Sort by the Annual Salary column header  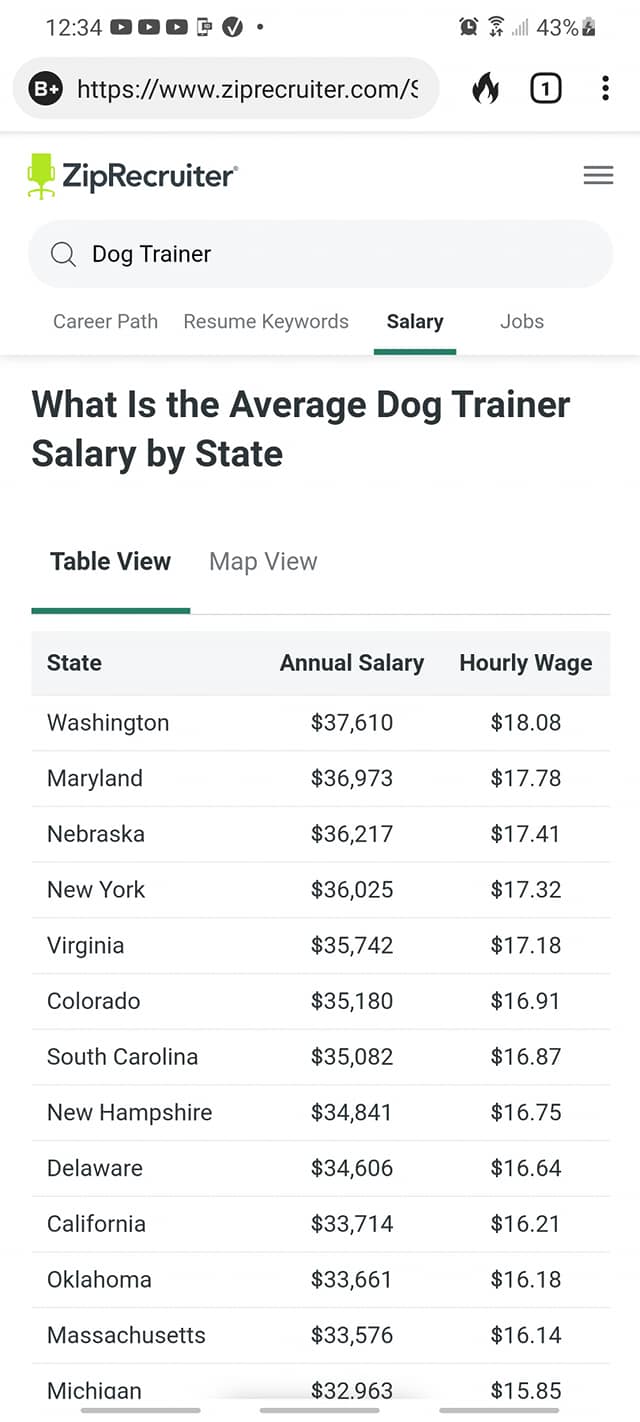point(352,662)
